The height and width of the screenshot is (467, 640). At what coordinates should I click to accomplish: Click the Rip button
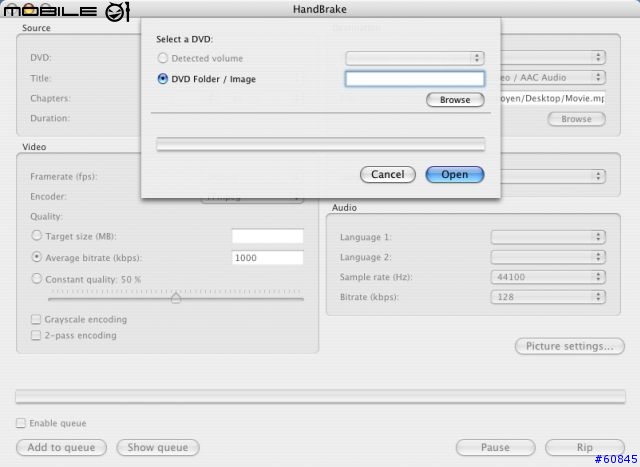pos(585,447)
